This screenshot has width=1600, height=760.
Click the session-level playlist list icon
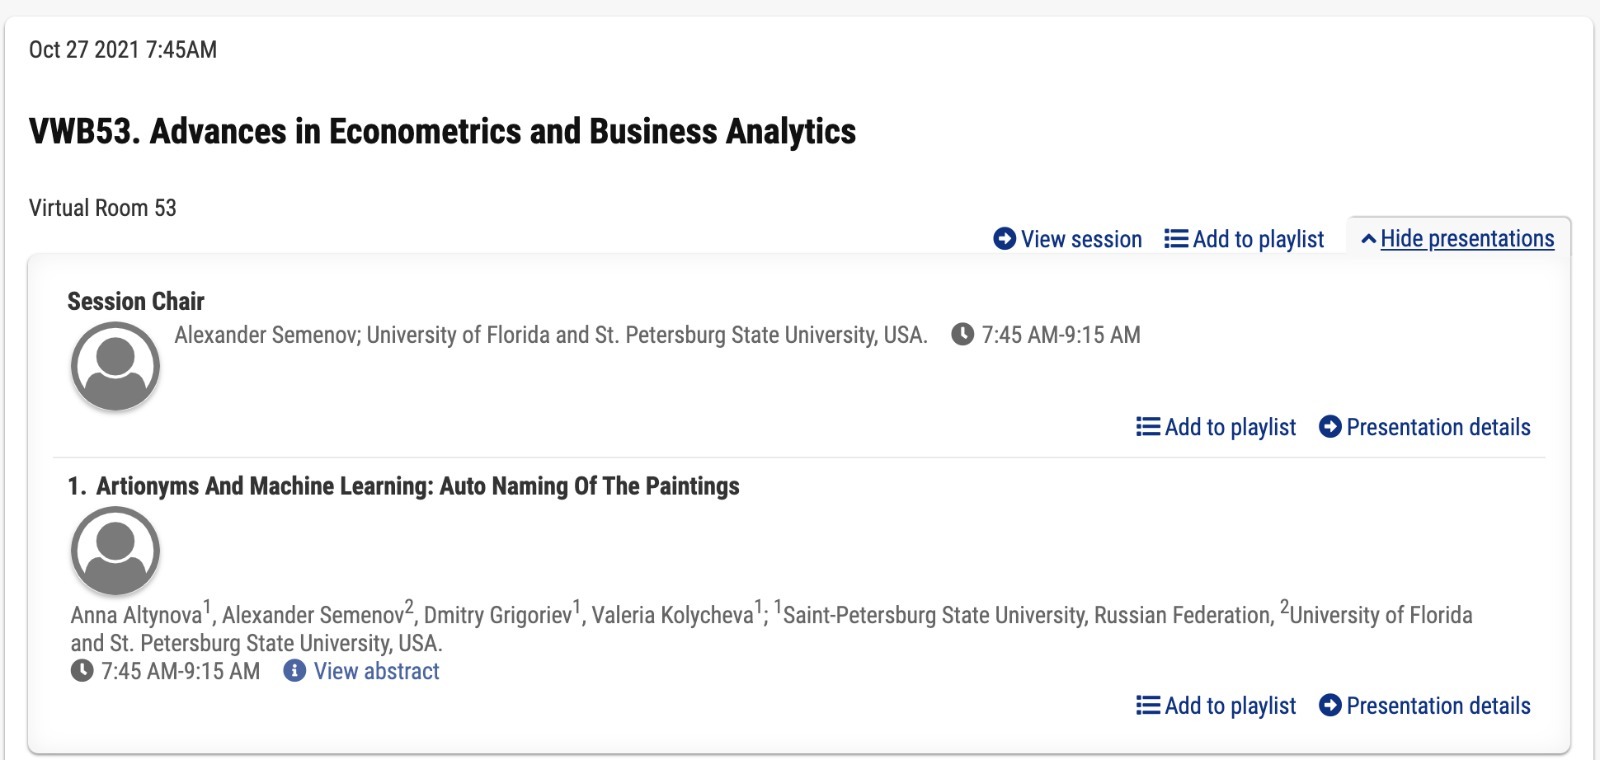1176,239
